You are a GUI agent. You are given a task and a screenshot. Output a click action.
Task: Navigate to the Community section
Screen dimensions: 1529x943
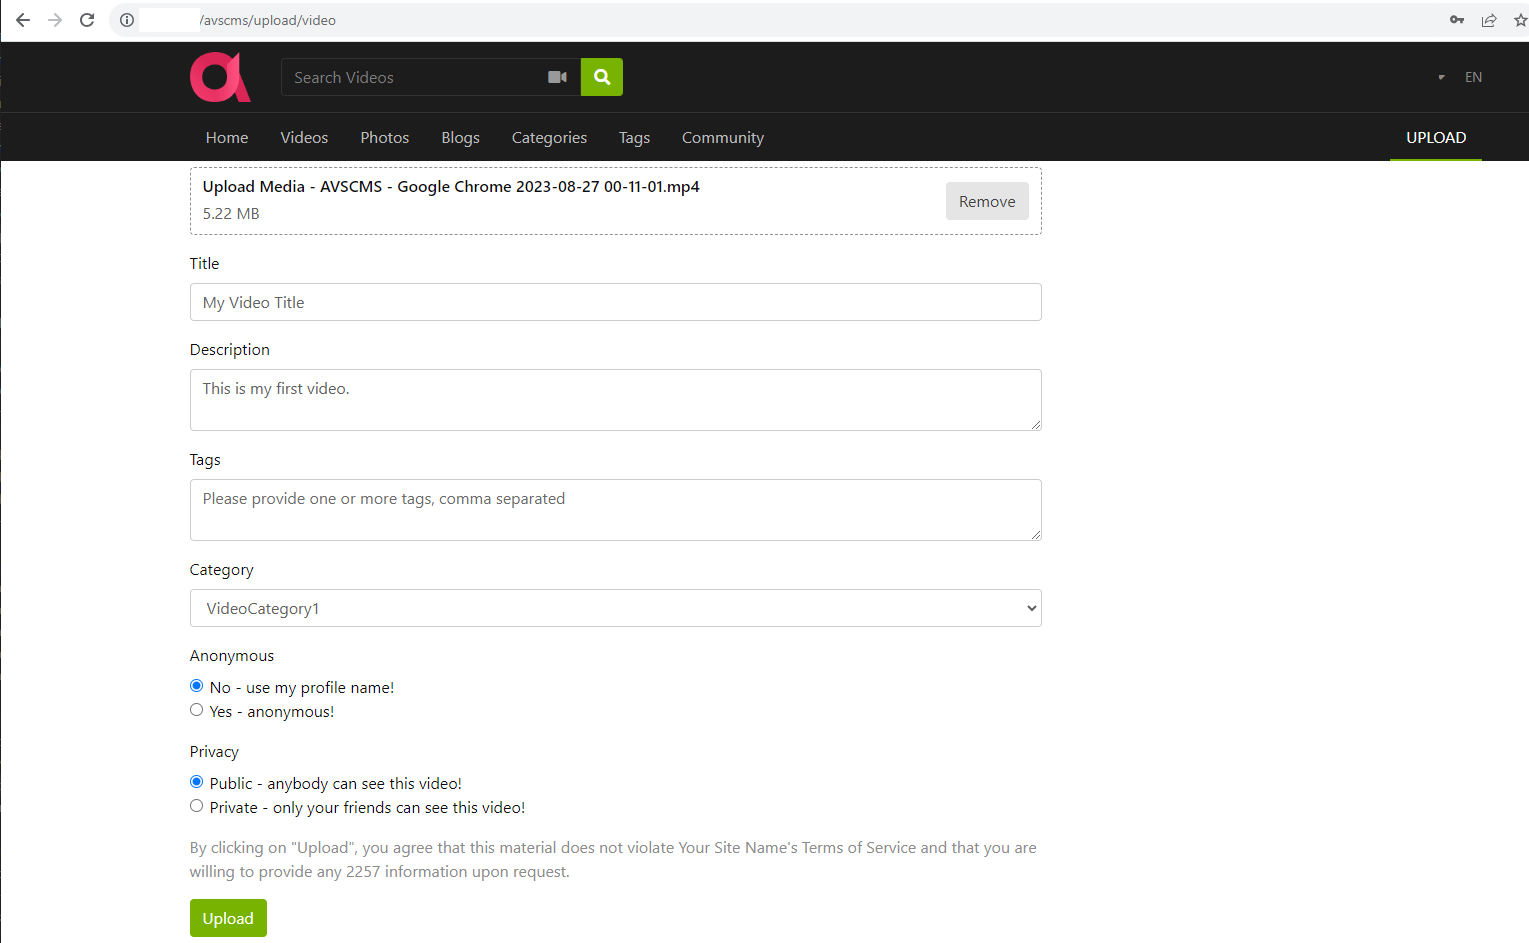click(x=722, y=138)
